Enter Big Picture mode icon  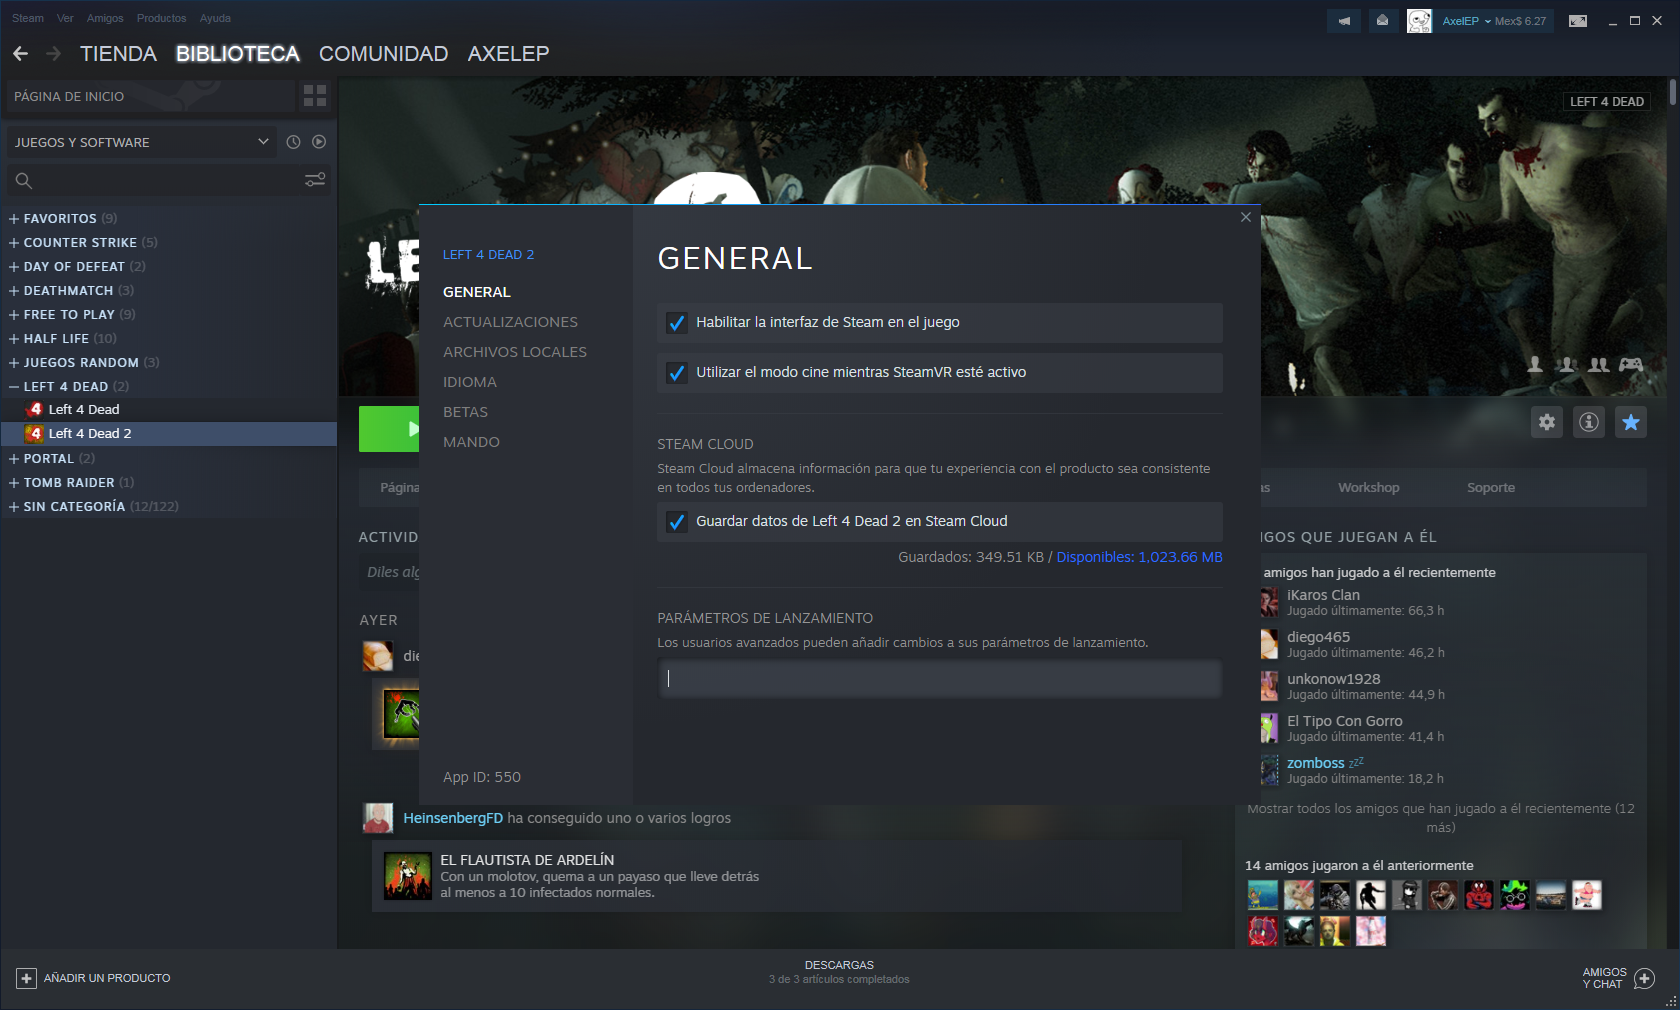[1578, 21]
